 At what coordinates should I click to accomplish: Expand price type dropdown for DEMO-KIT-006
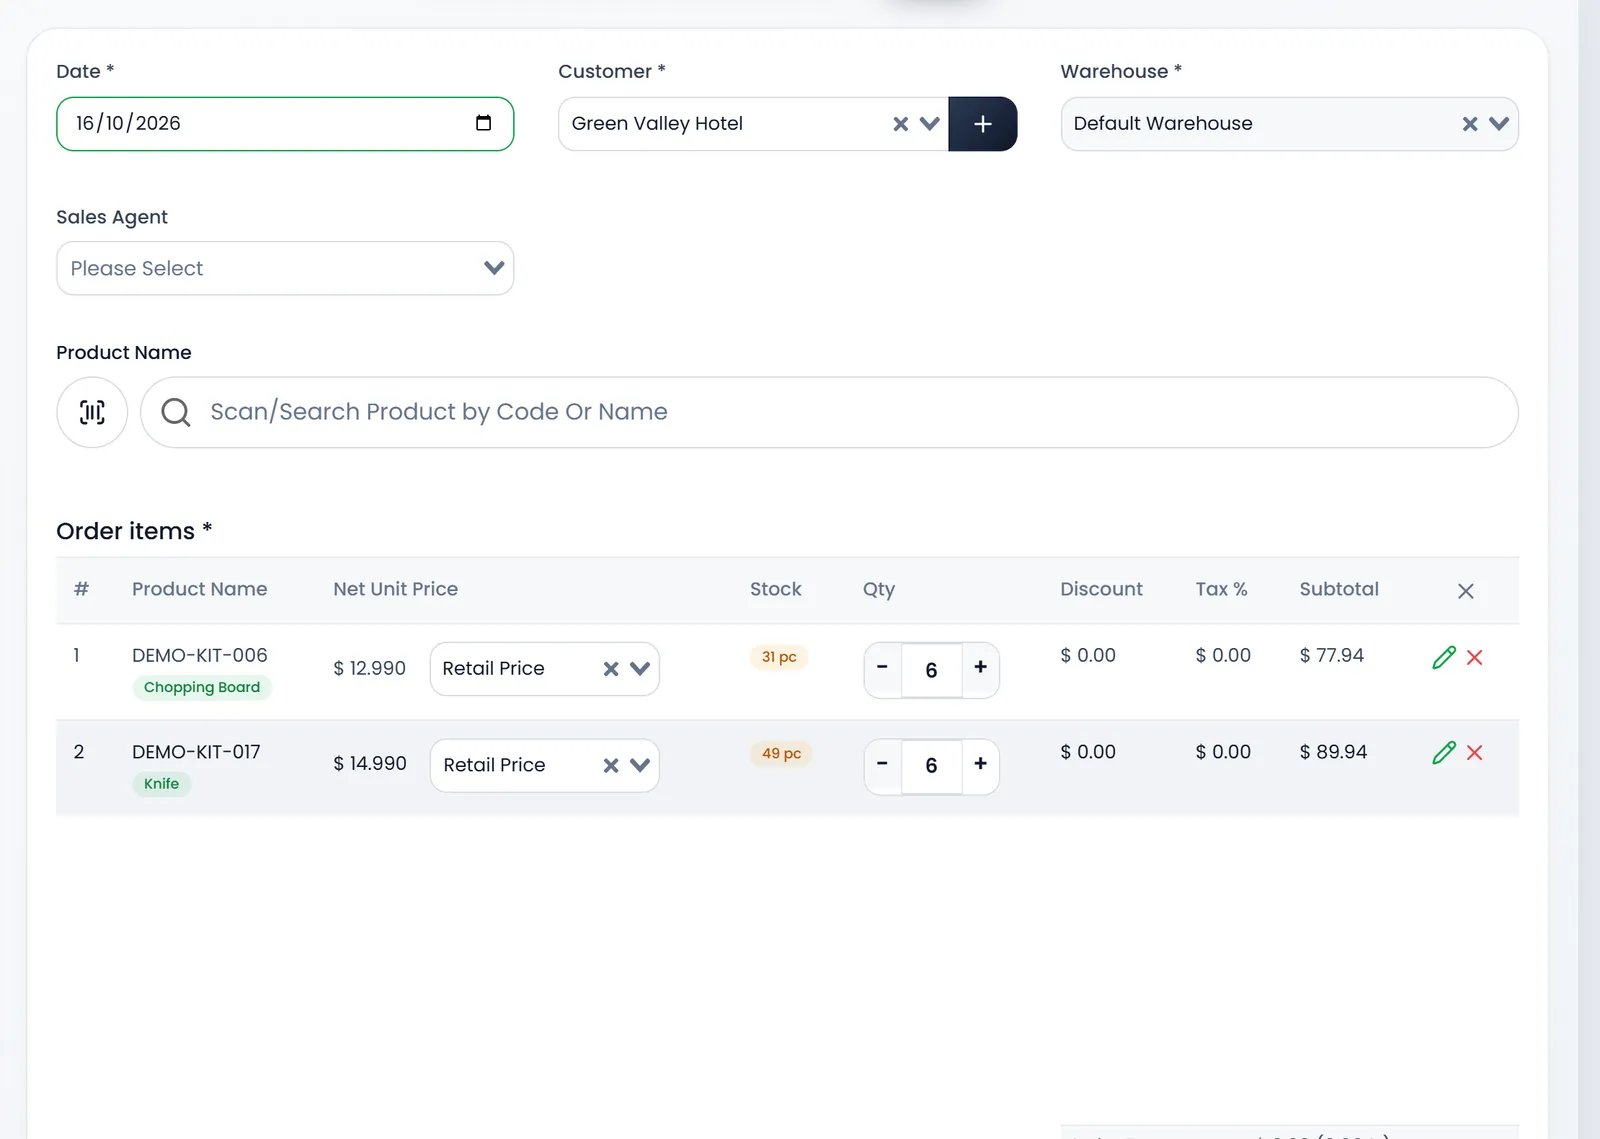point(640,669)
